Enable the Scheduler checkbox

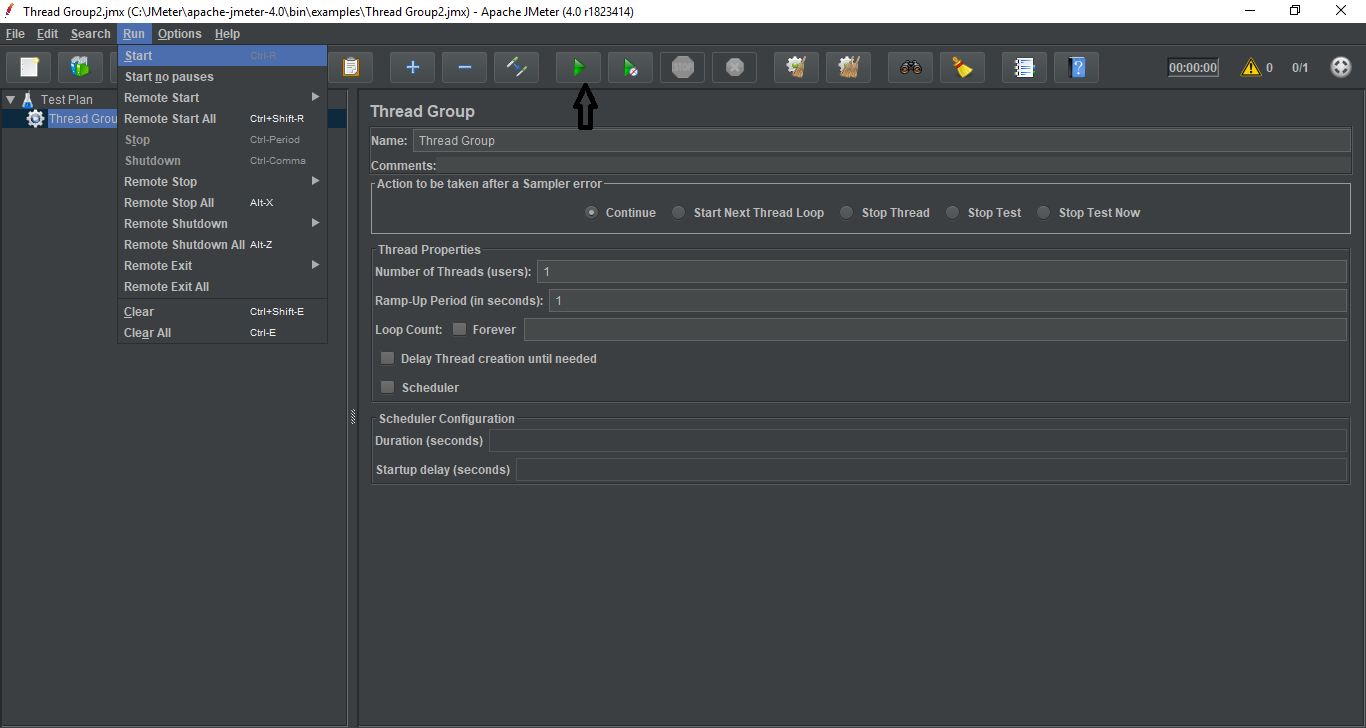click(388, 388)
